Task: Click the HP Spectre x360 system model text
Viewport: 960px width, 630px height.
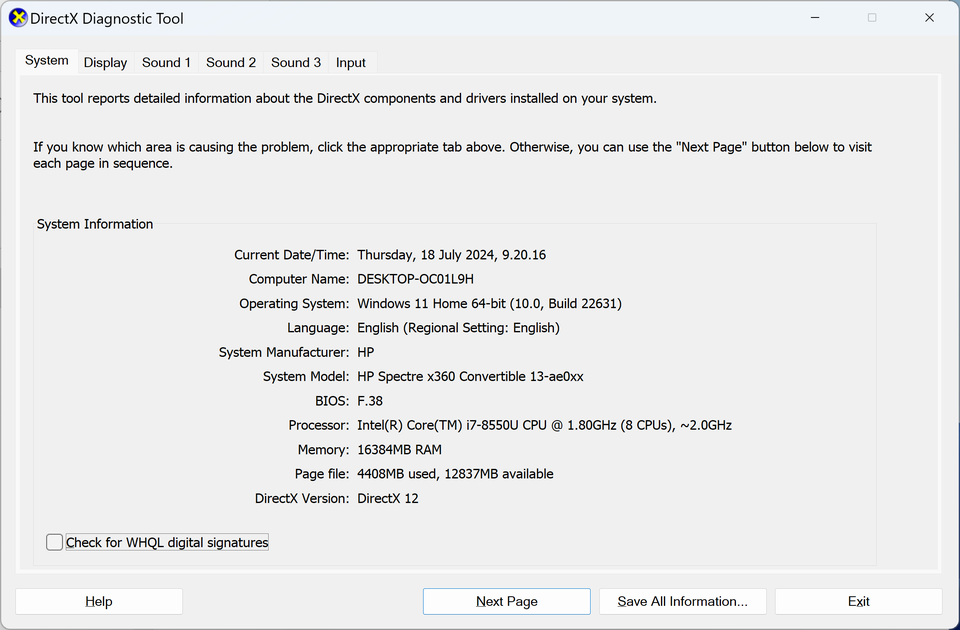Action: tap(470, 377)
